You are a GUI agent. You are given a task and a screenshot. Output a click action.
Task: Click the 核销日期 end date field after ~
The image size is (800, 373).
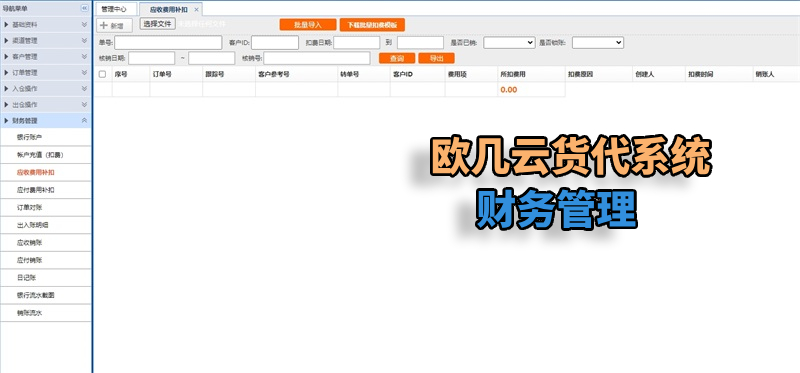coord(211,58)
